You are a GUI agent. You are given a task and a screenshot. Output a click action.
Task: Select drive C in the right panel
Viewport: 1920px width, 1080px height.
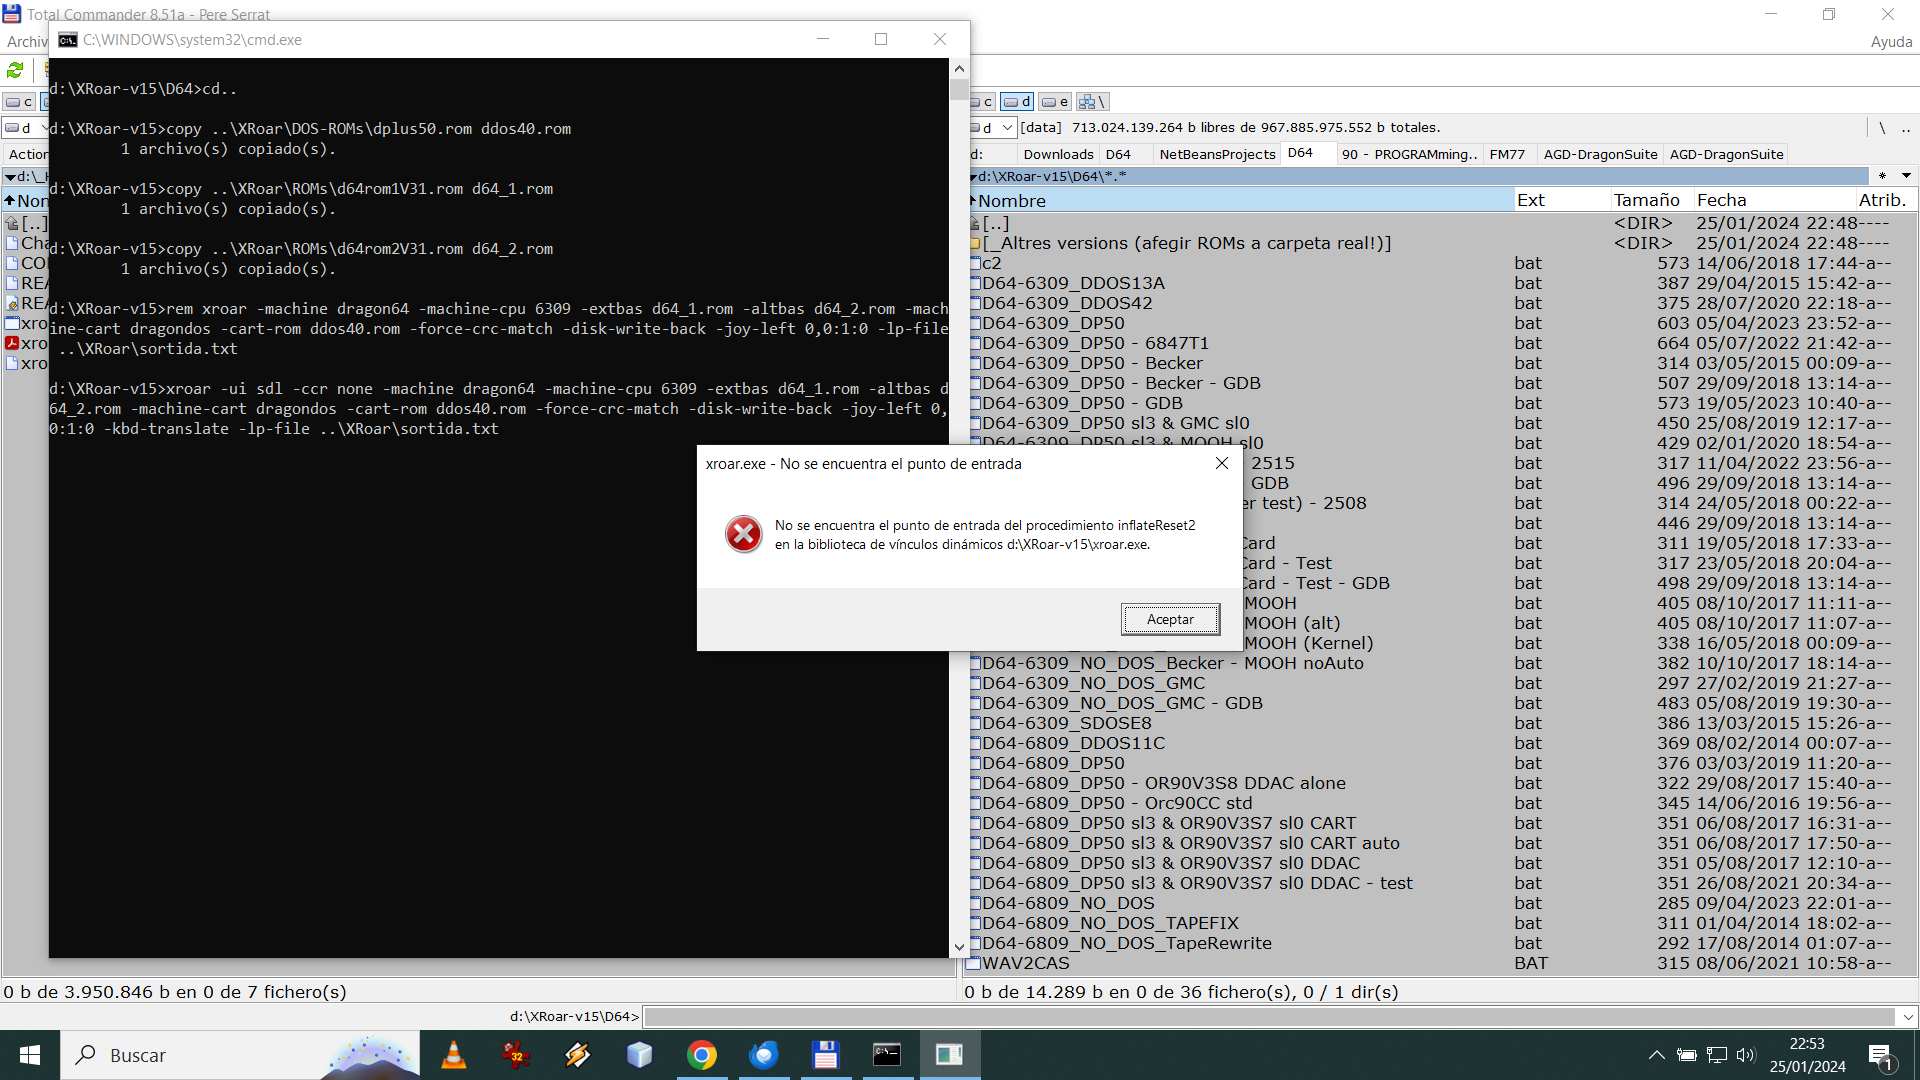(x=983, y=101)
